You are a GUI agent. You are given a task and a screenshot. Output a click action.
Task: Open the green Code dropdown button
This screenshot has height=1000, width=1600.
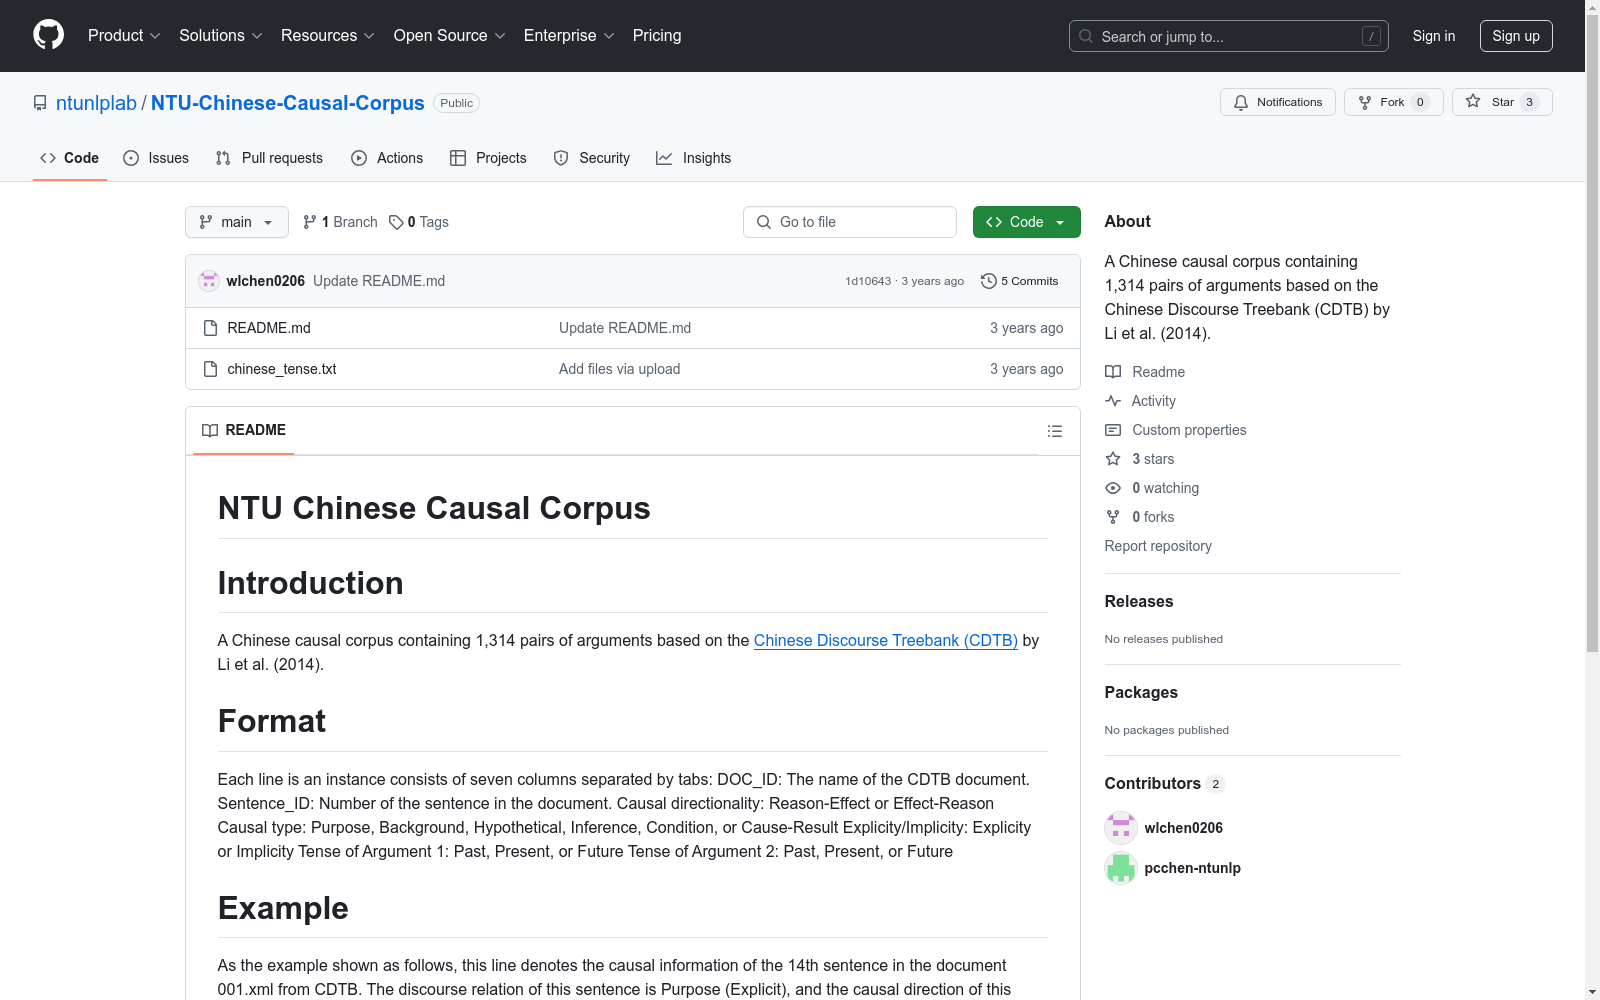click(1026, 222)
